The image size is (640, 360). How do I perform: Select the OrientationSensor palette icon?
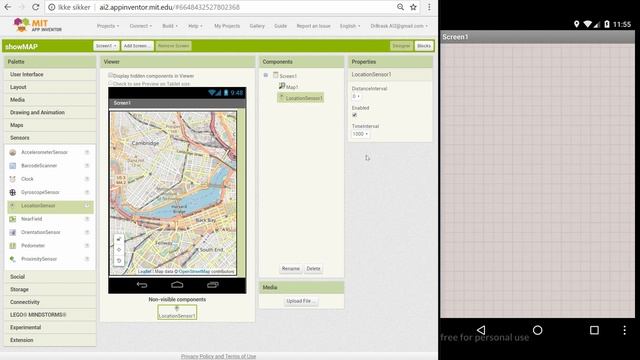point(13,232)
